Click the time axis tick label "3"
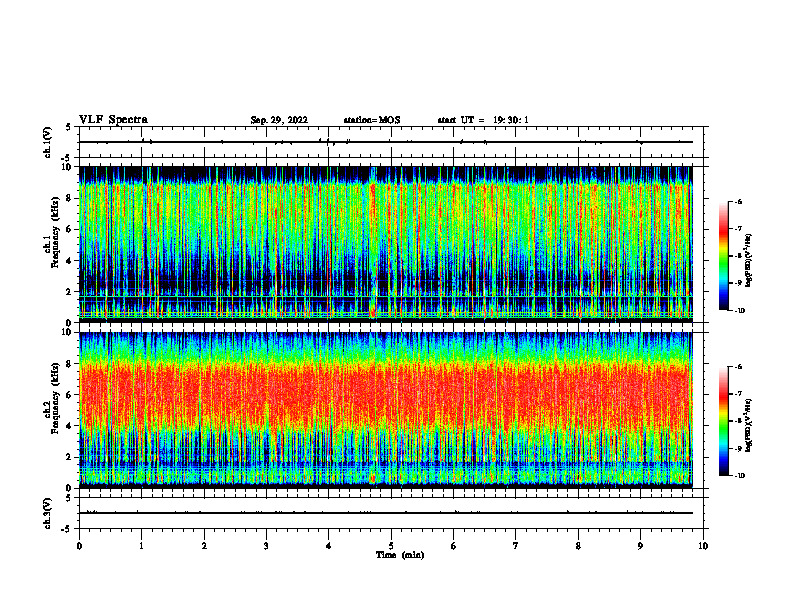 coord(266,546)
